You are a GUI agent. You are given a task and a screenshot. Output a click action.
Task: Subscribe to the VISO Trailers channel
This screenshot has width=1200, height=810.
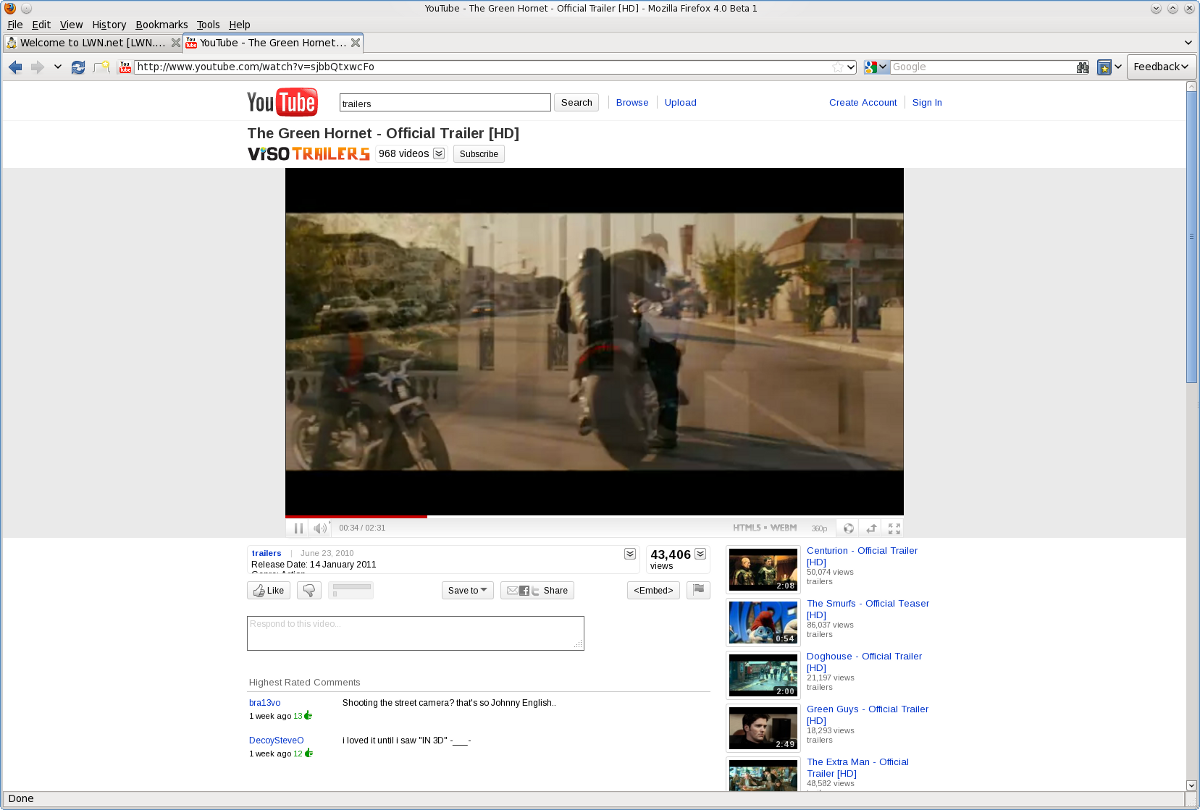(479, 154)
